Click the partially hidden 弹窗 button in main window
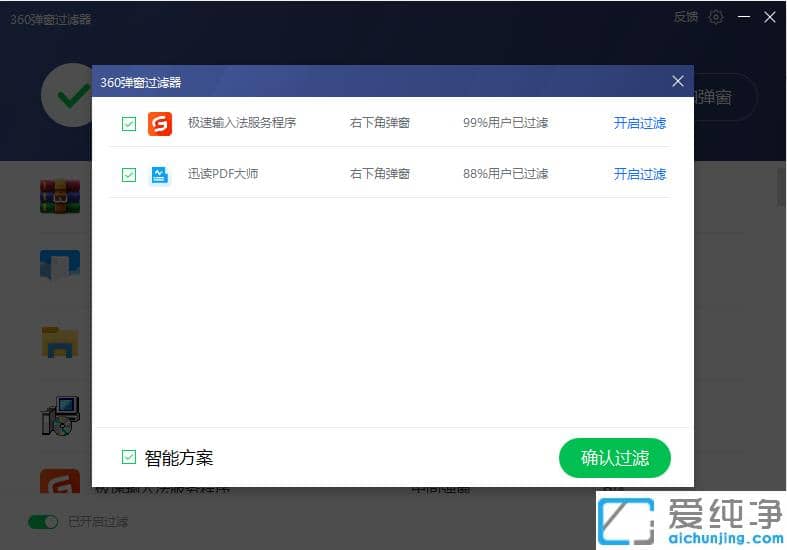The height and width of the screenshot is (550, 787). pyautogui.click(x=725, y=97)
